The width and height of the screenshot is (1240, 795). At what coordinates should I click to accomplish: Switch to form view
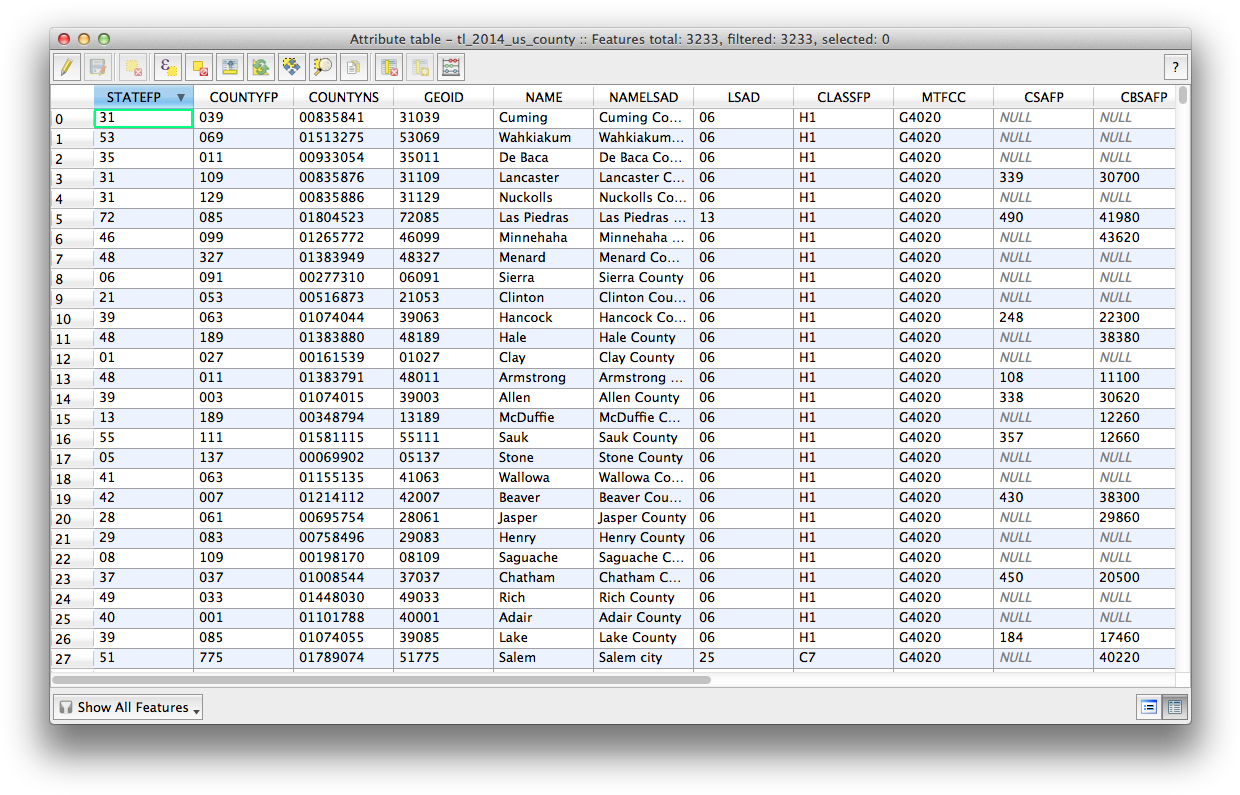tap(1150, 707)
